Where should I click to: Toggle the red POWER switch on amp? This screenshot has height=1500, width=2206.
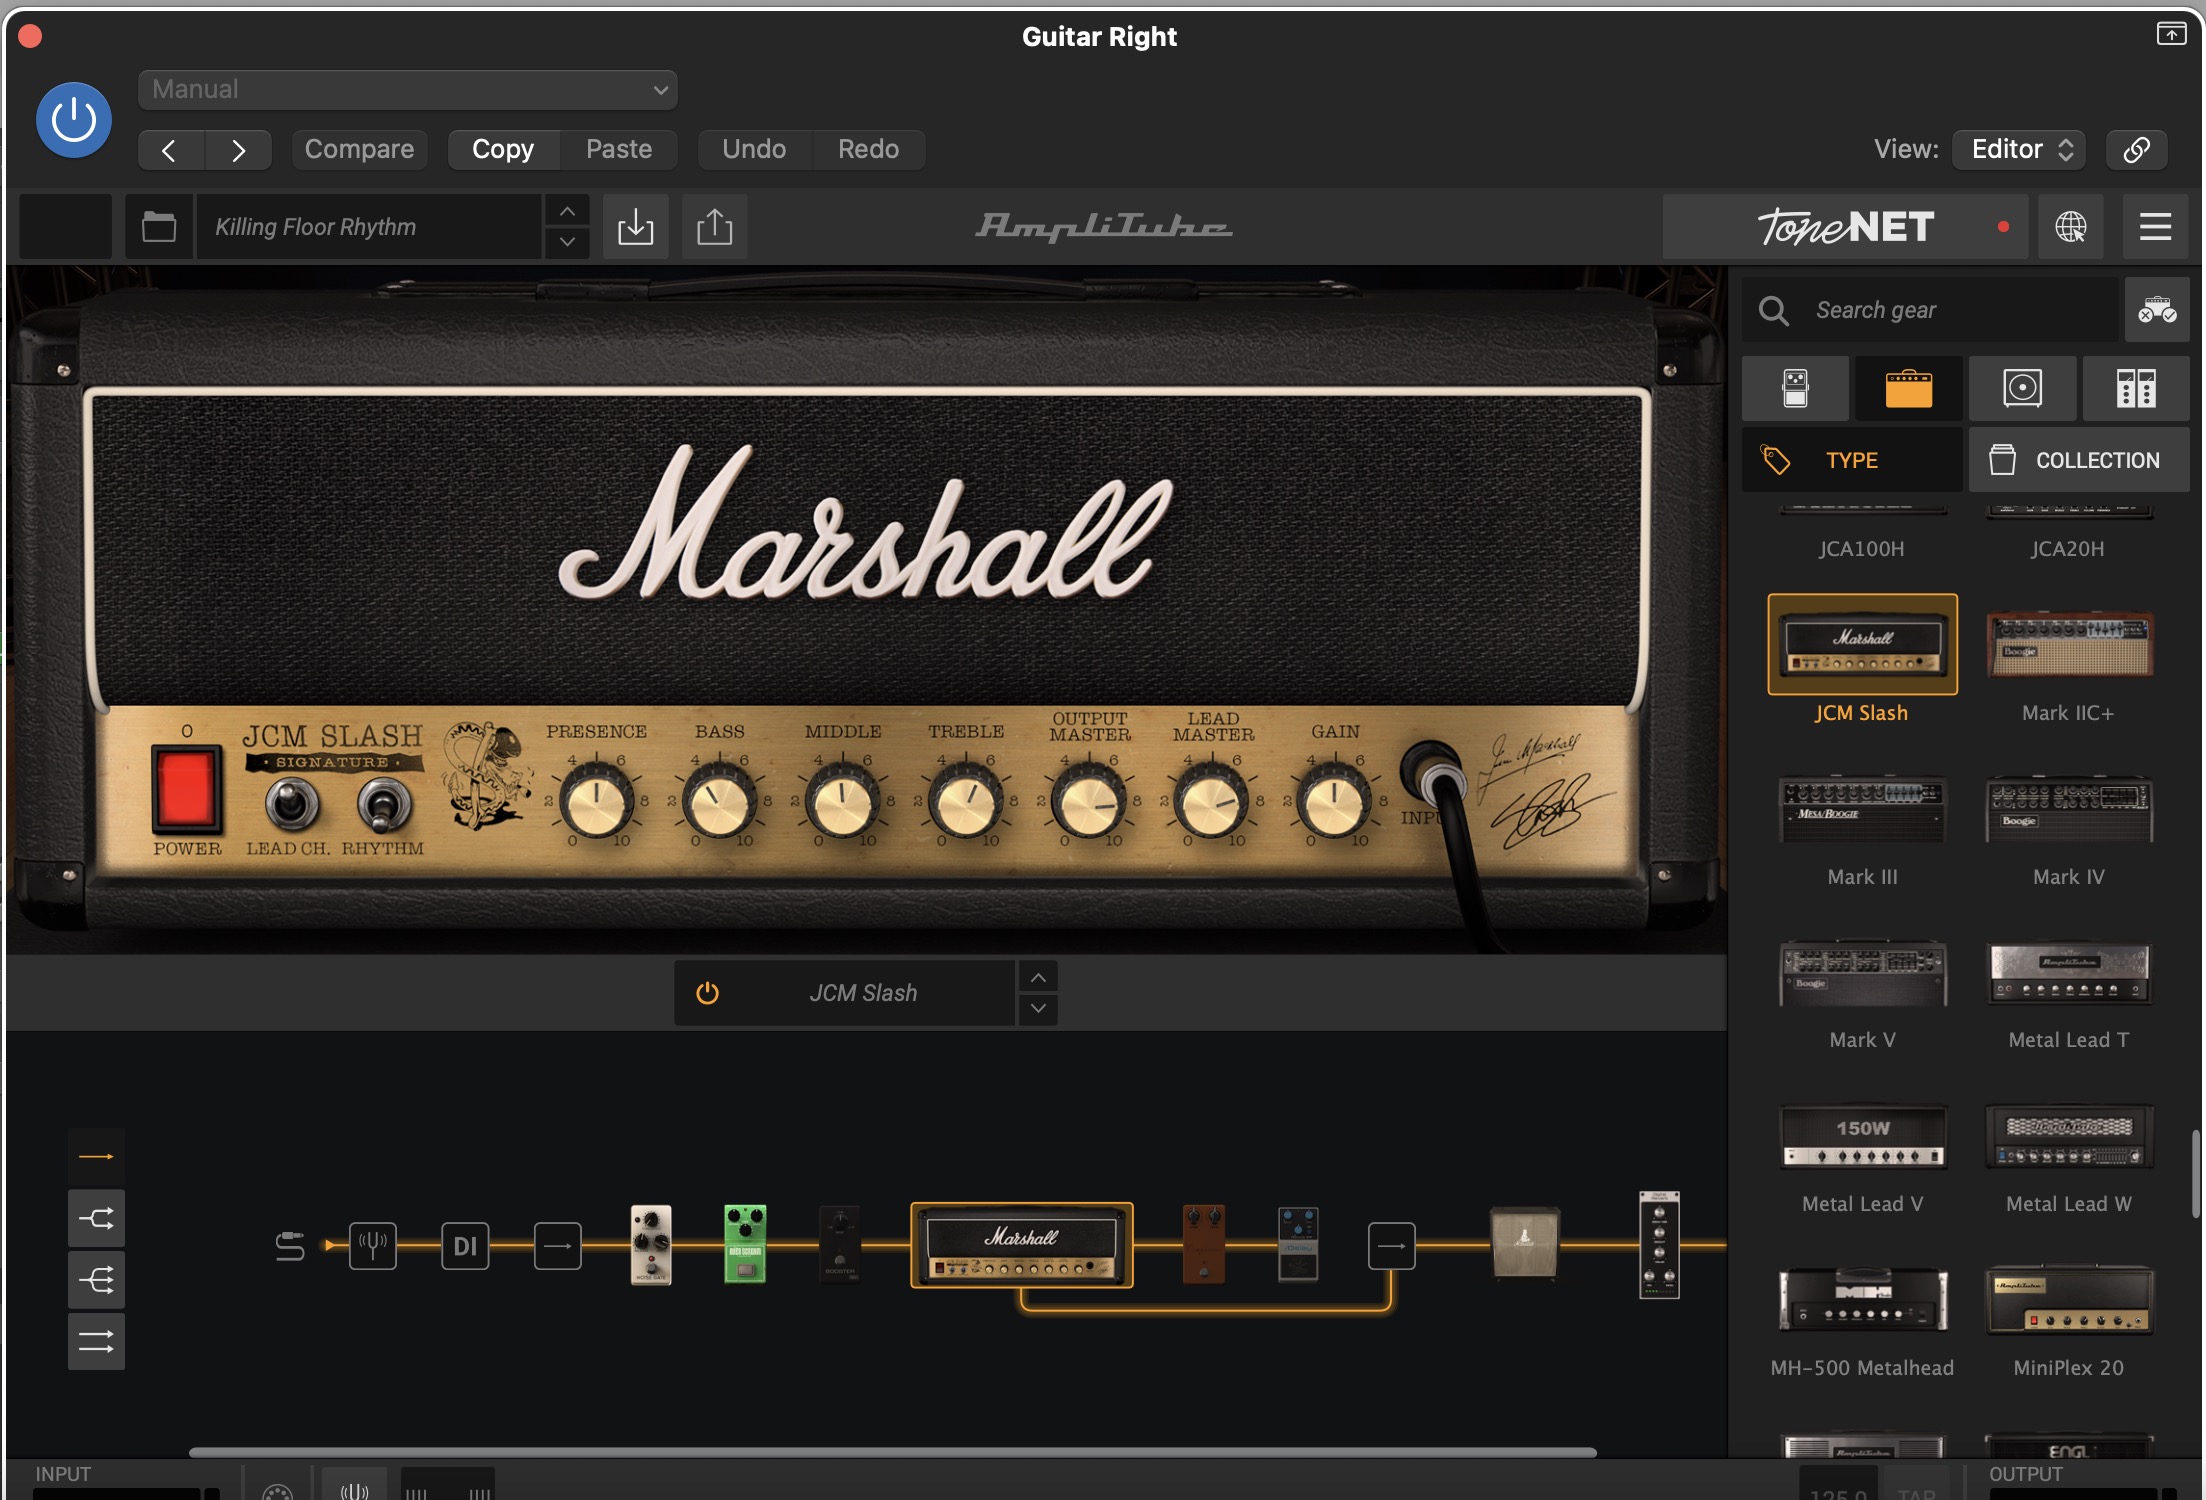coord(186,790)
